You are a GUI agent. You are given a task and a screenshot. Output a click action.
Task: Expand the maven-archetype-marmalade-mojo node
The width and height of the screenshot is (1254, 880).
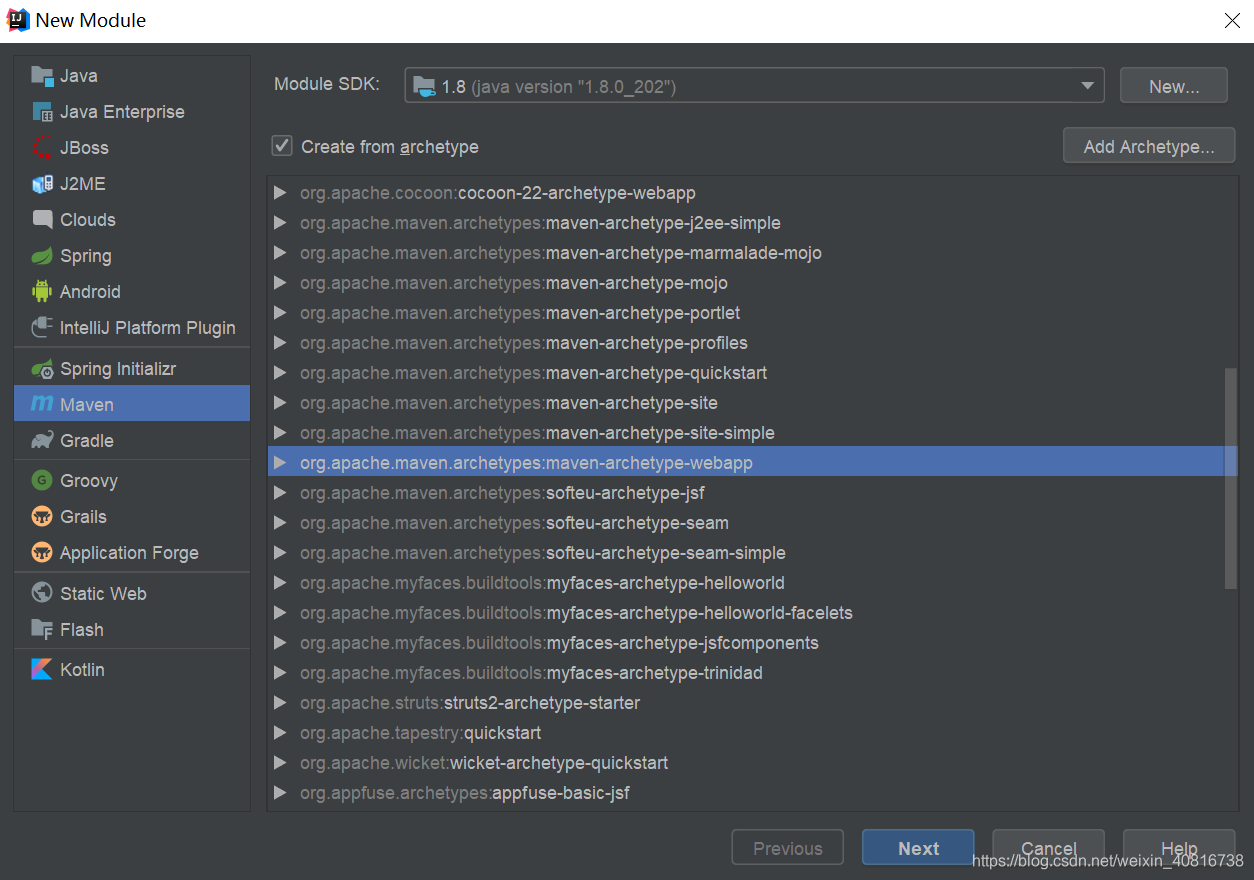(280, 253)
